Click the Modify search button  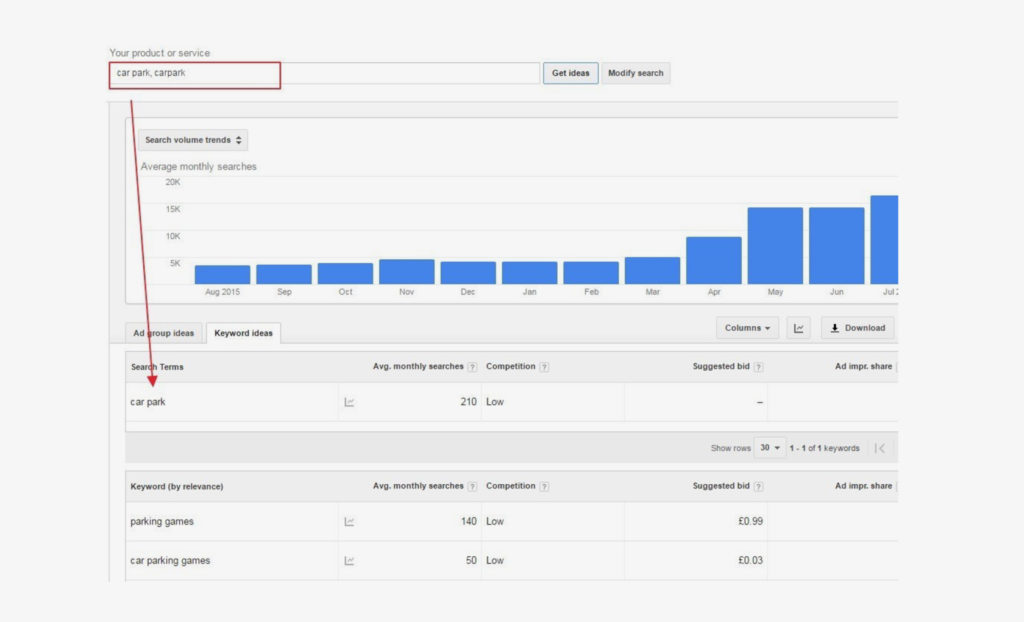point(635,73)
